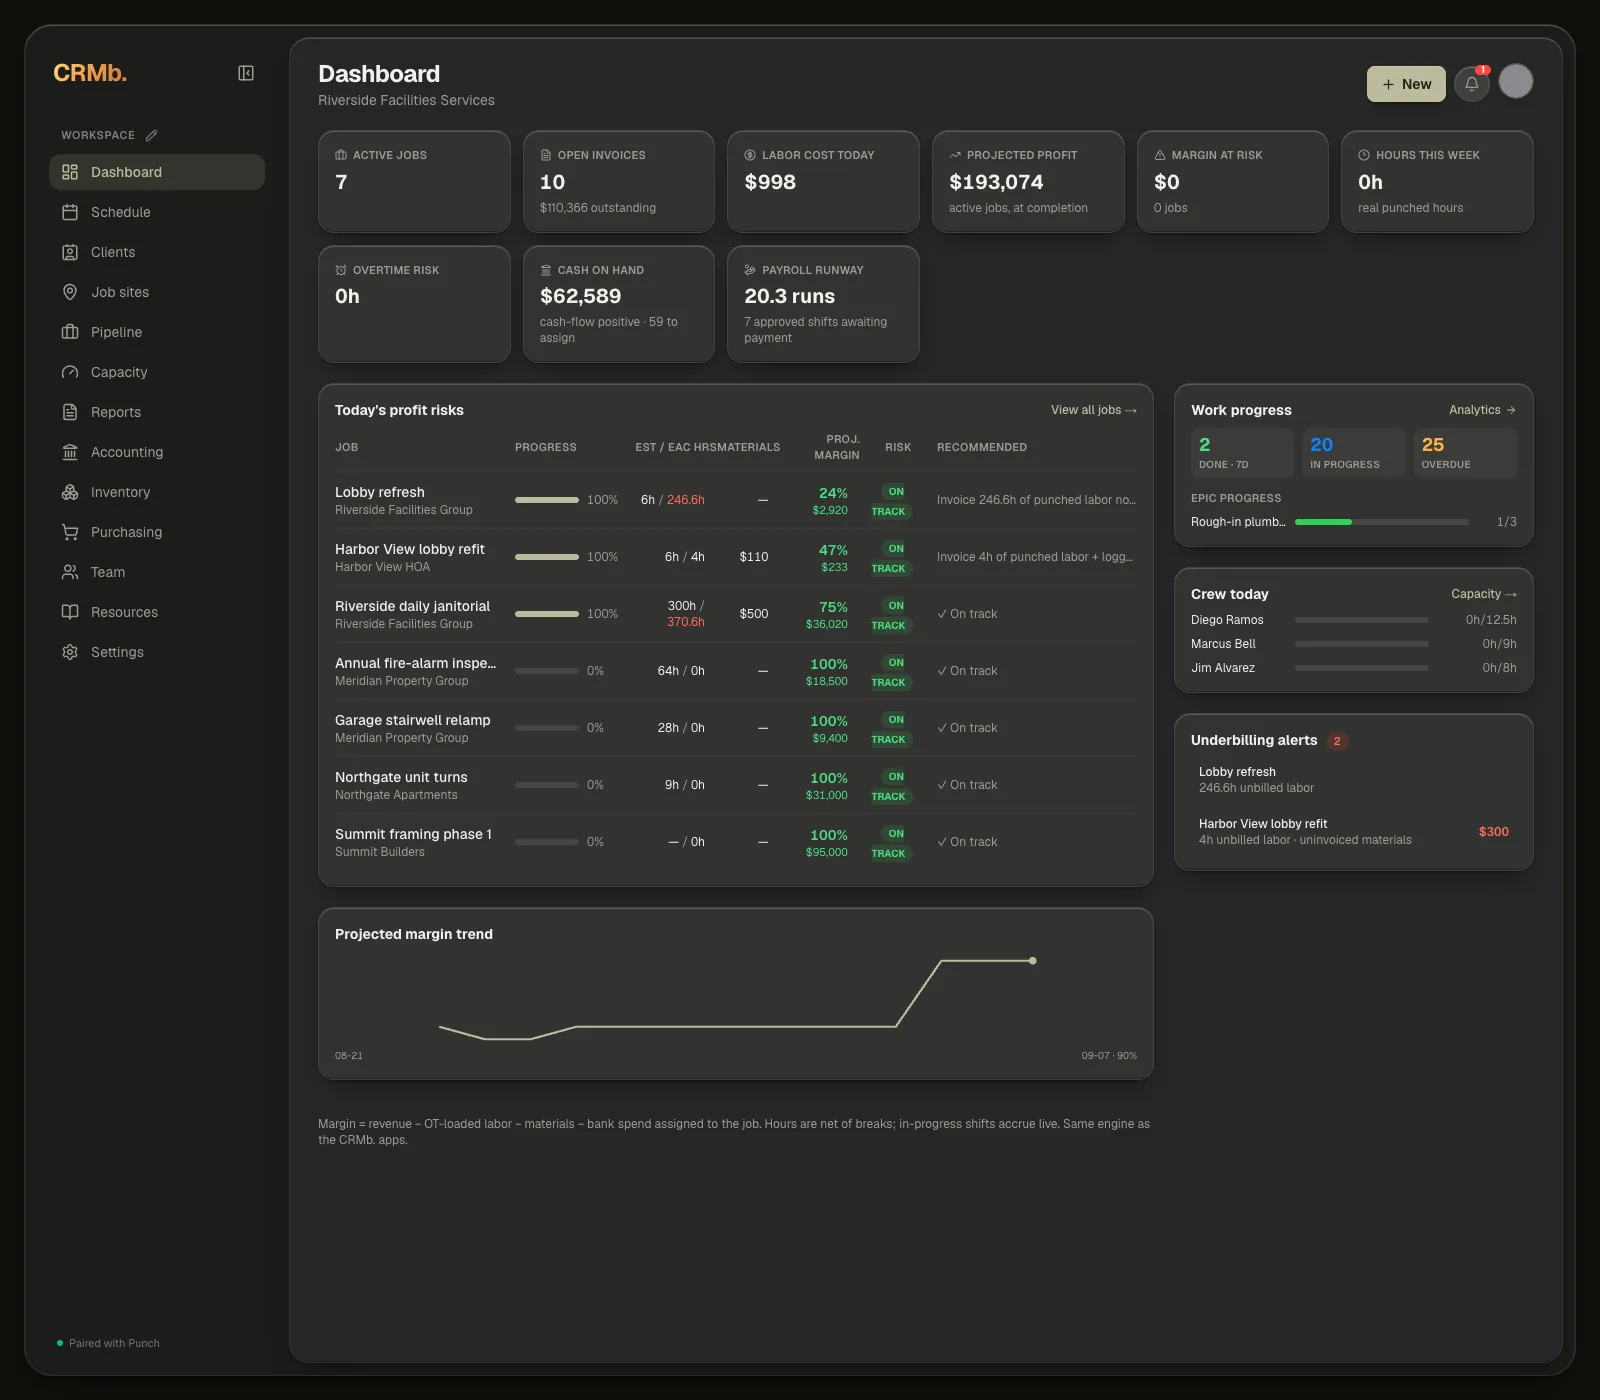Create a new item with New button
Image resolution: width=1600 pixels, height=1400 pixels.
(1406, 84)
